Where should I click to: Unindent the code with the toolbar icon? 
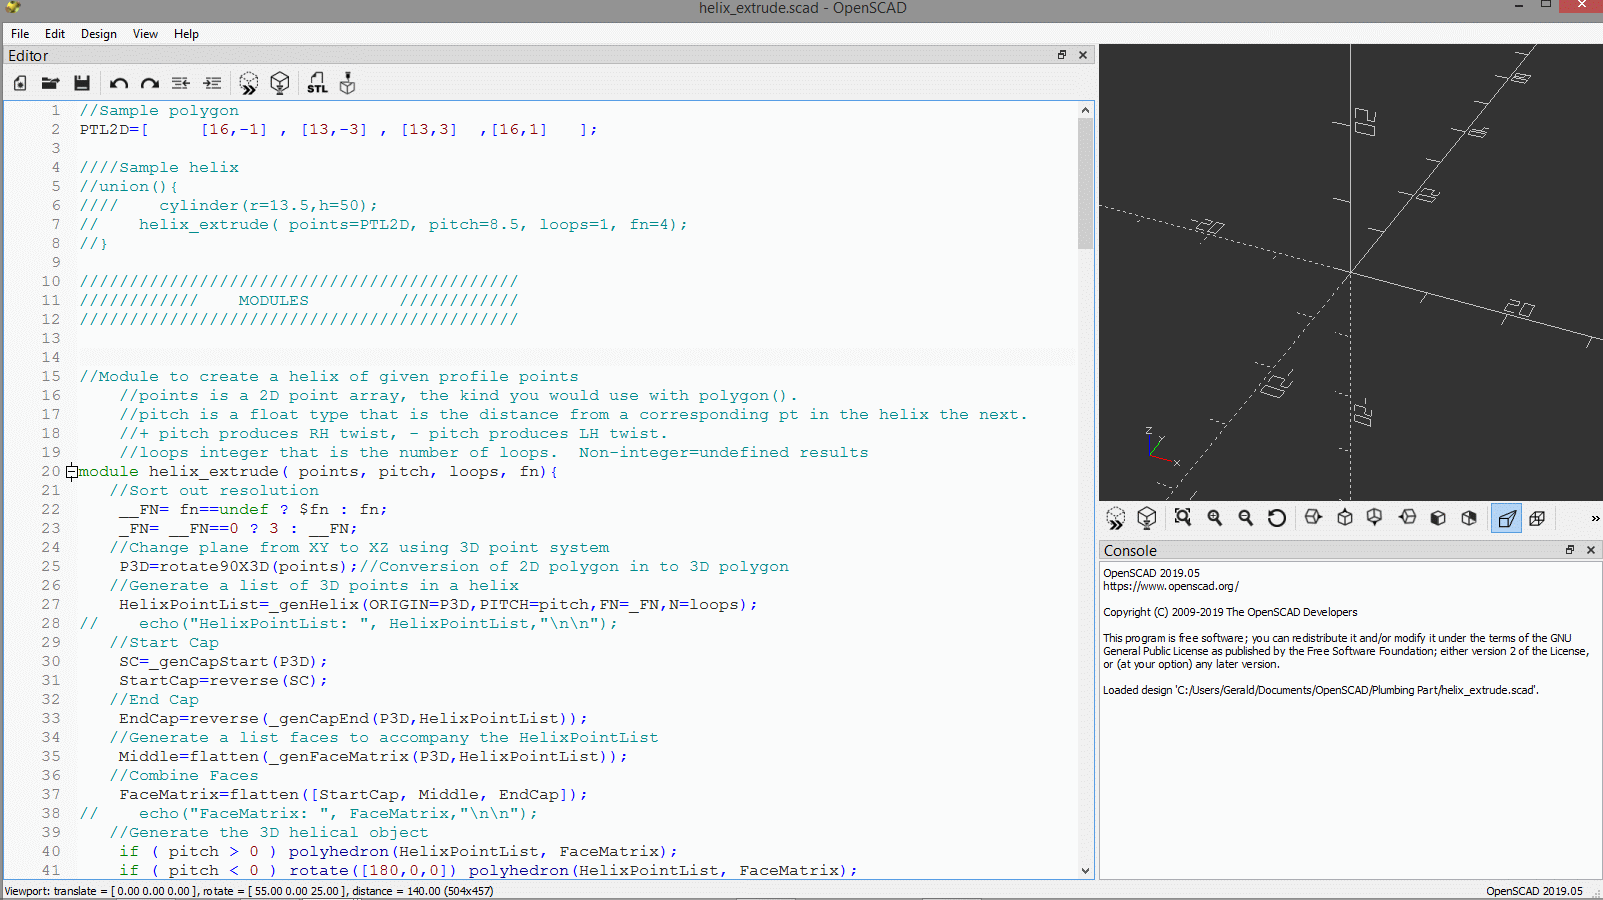[x=181, y=84]
